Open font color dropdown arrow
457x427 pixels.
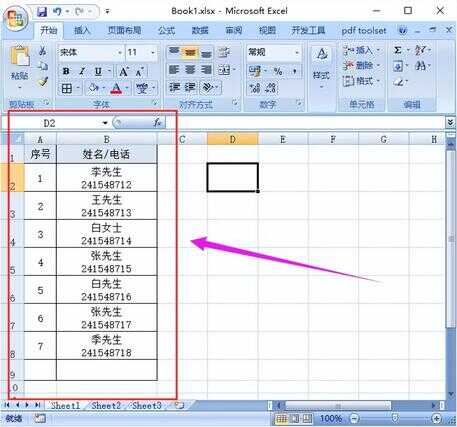click(127, 89)
